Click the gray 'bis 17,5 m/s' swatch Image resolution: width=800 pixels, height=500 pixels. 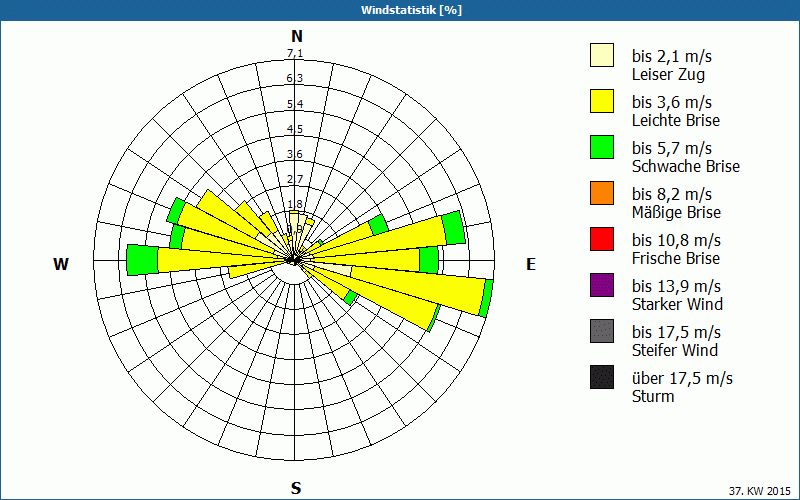click(602, 331)
